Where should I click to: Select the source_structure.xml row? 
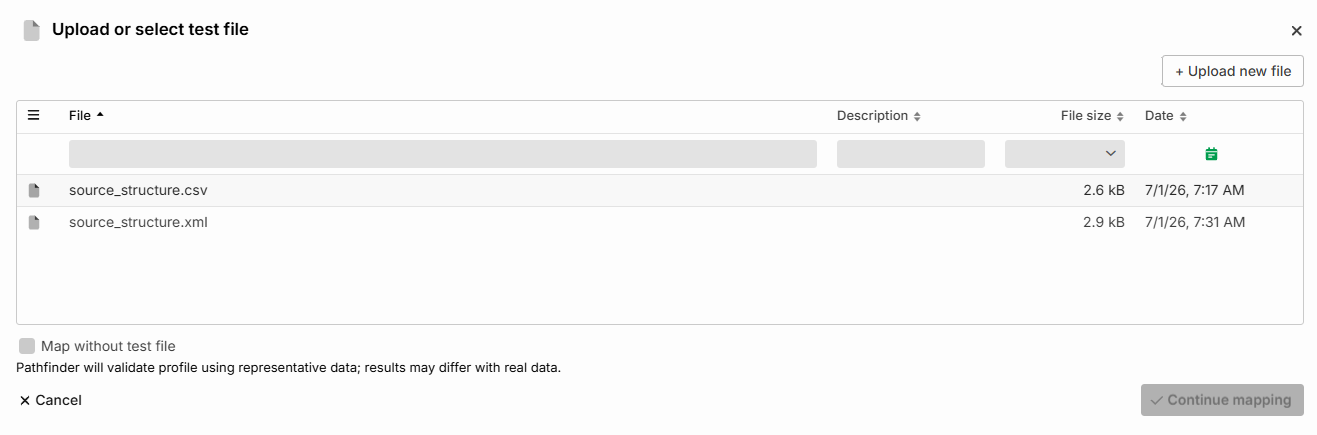pyautogui.click(x=660, y=222)
